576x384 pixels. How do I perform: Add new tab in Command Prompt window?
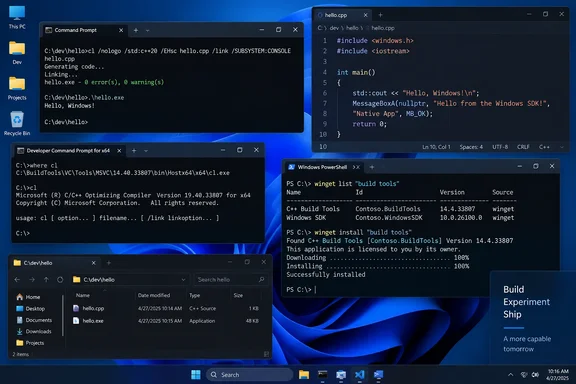click(136, 30)
